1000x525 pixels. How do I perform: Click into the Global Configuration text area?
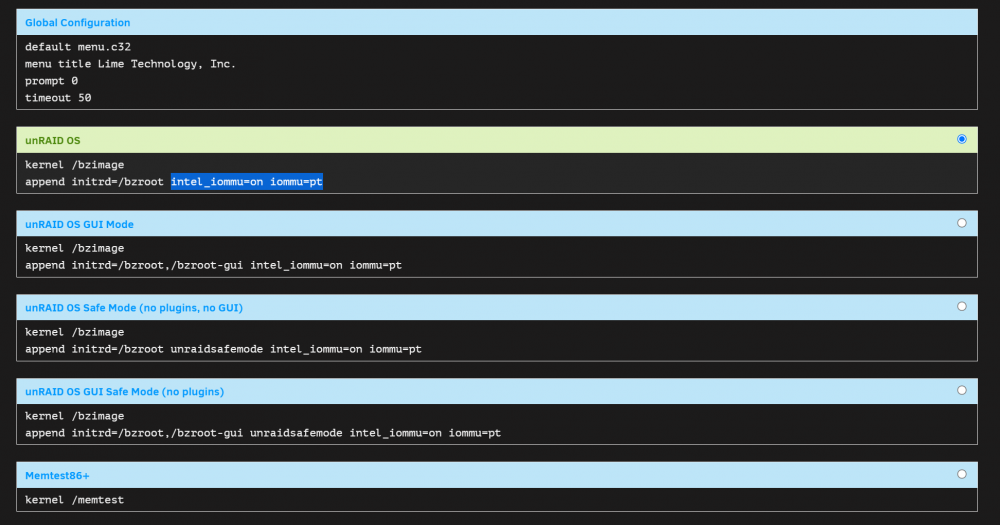[x=497, y=72]
